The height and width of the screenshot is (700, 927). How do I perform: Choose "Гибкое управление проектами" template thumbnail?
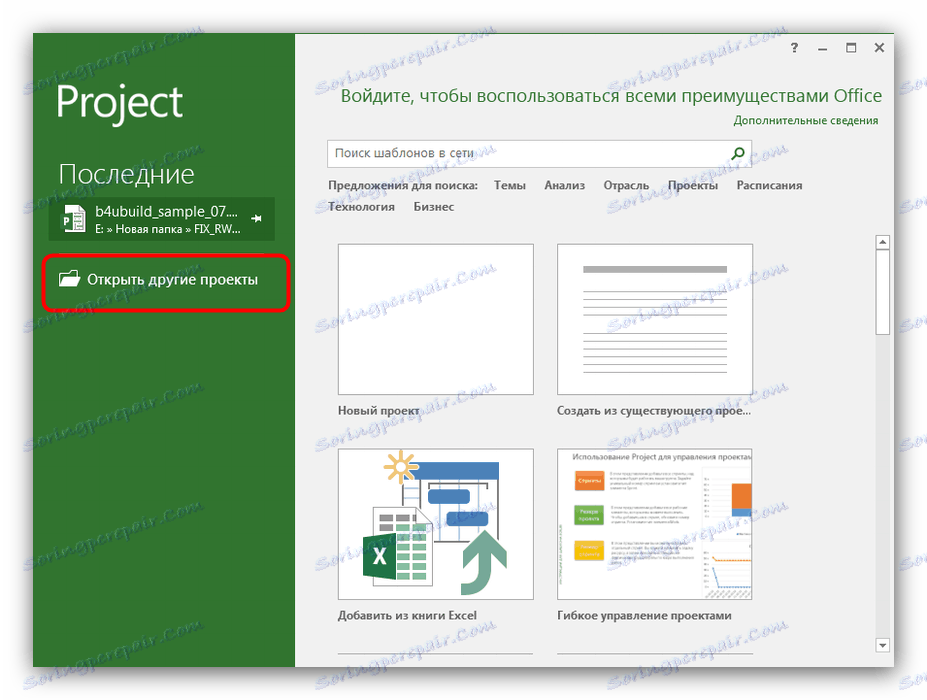click(654, 524)
